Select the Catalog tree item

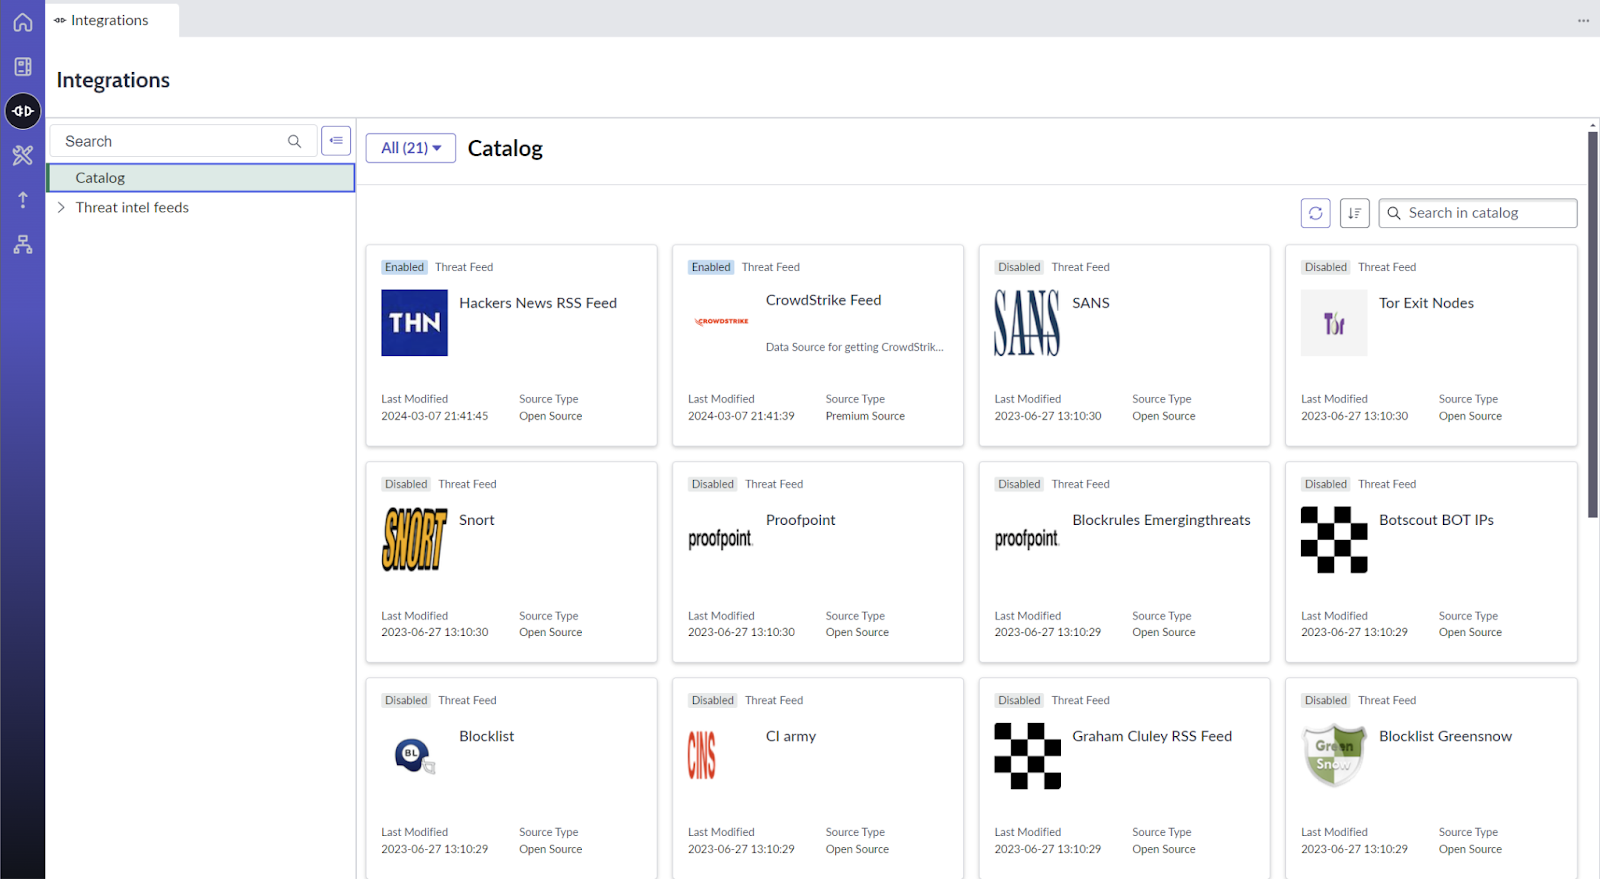(201, 178)
